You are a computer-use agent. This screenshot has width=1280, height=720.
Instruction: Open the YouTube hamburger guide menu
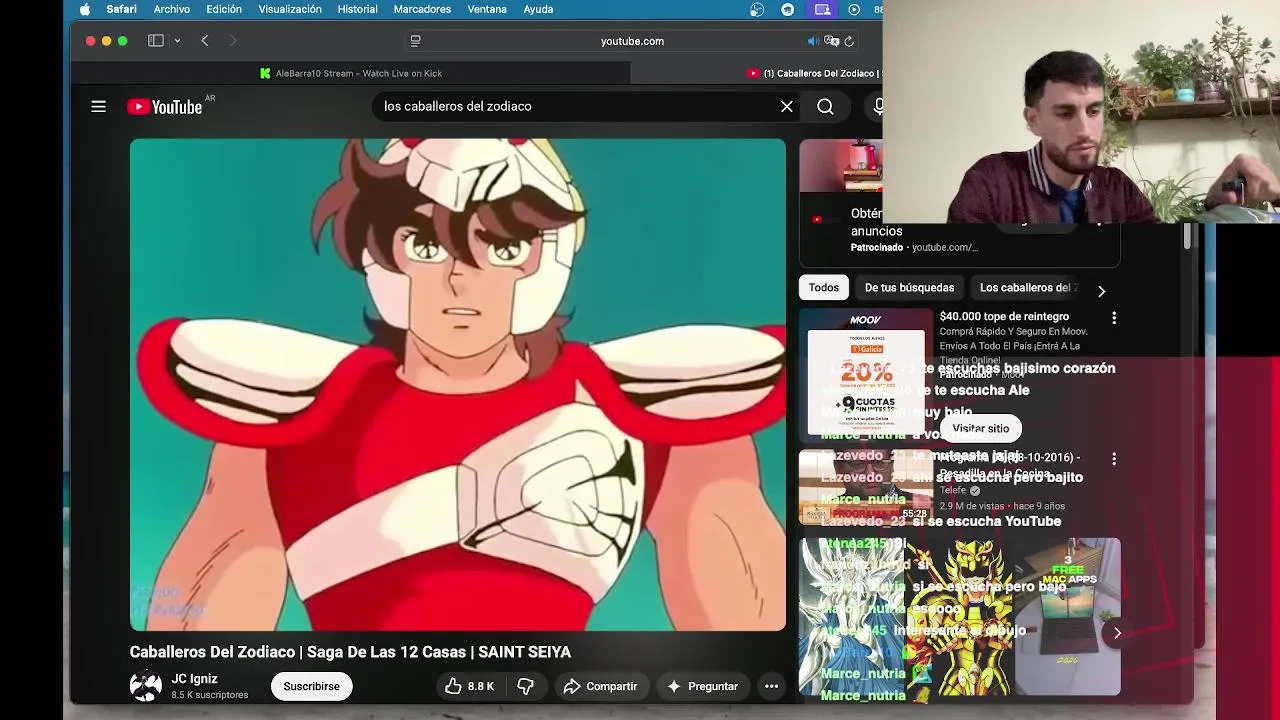click(x=98, y=106)
